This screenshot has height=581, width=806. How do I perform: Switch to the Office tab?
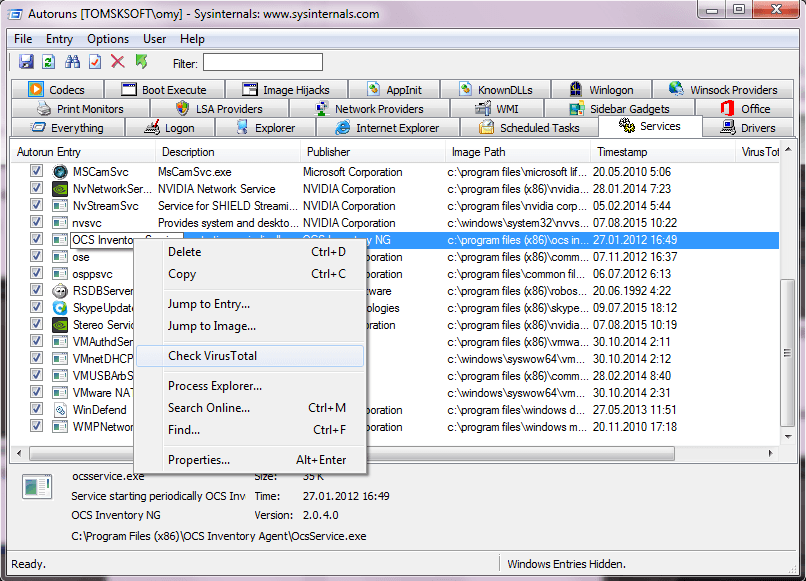coord(745,108)
